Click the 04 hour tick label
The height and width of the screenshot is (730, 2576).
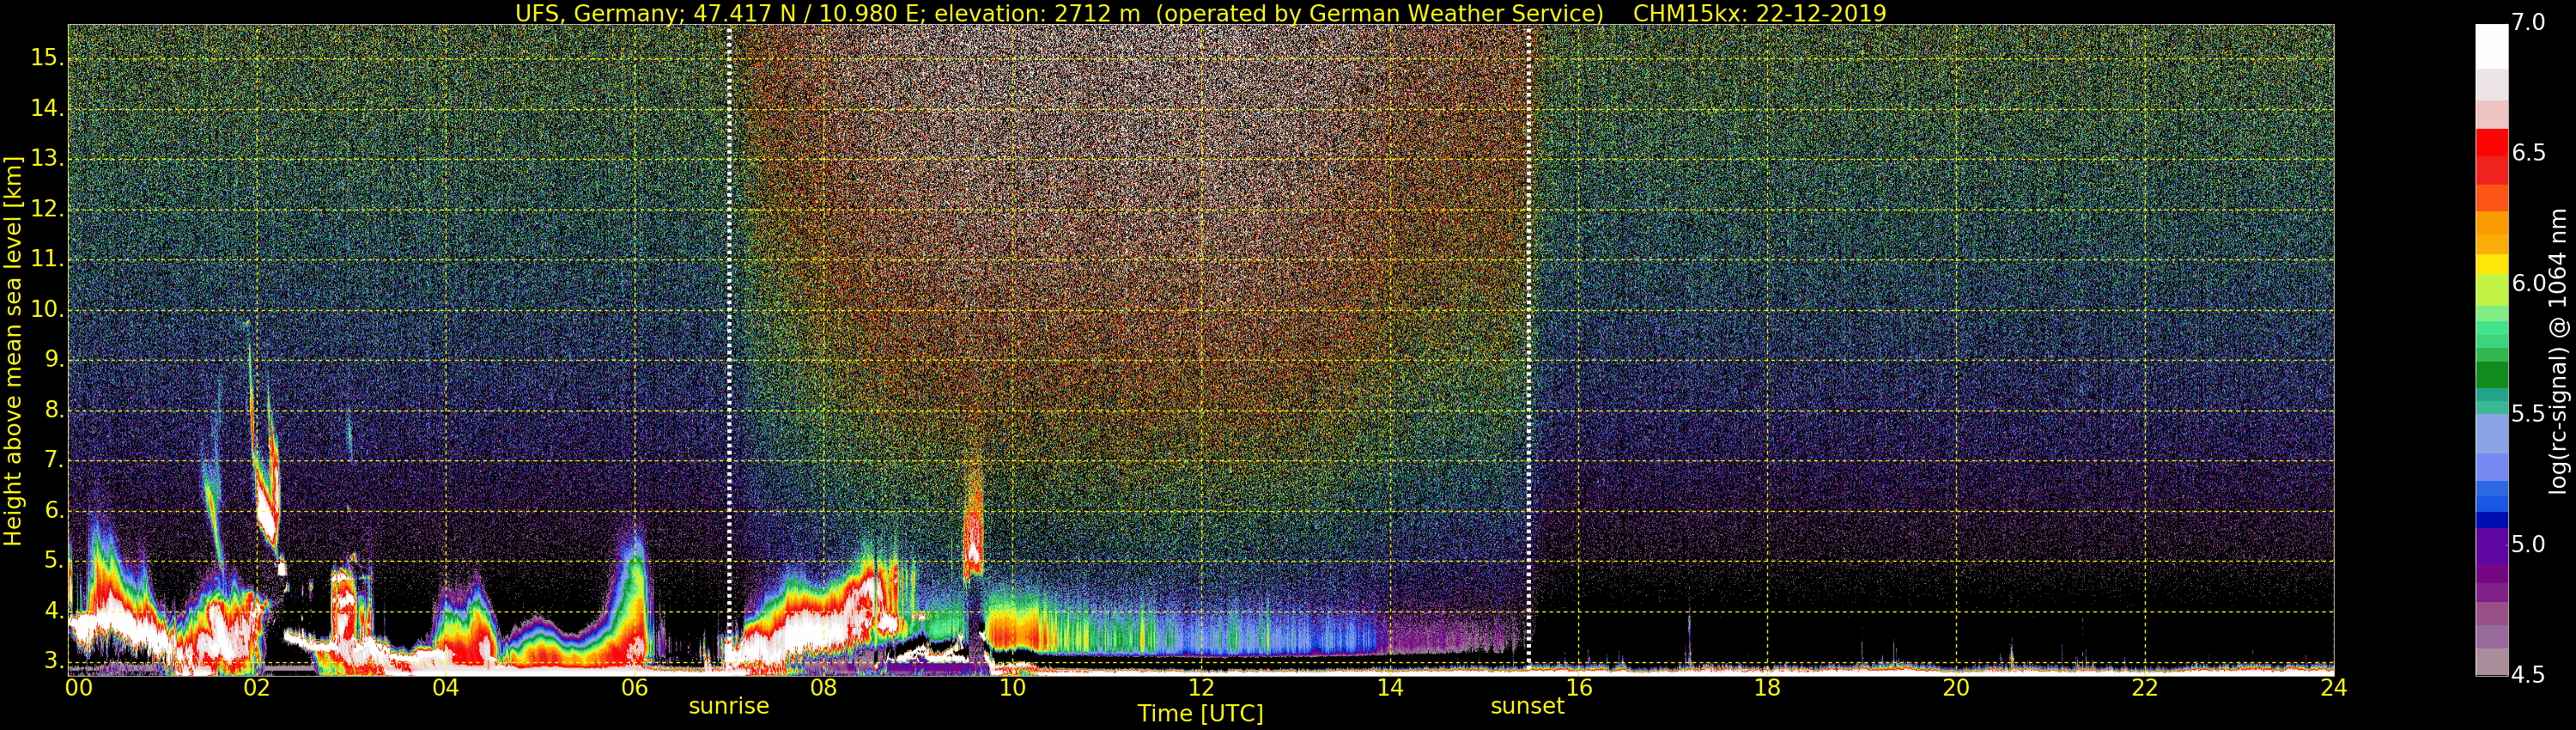[x=445, y=688]
